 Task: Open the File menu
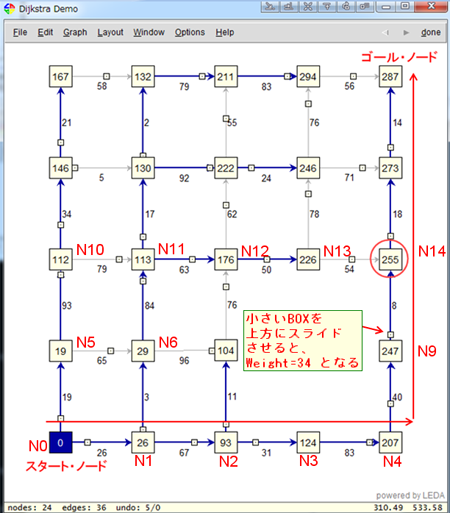[20, 32]
